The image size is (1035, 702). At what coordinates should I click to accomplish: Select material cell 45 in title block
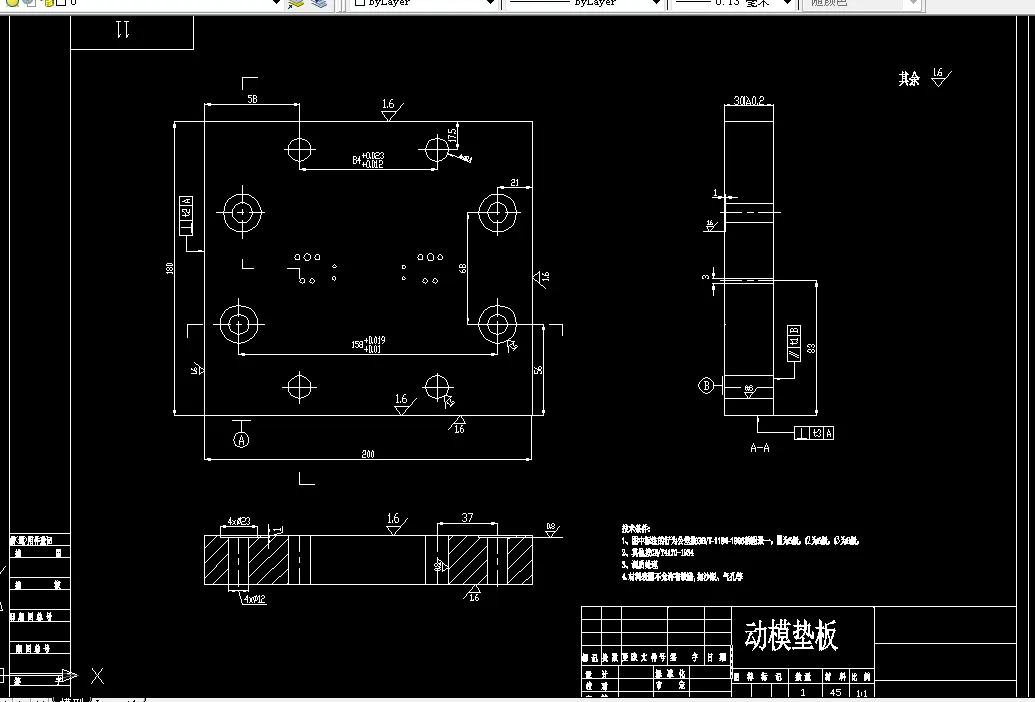(836, 693)
